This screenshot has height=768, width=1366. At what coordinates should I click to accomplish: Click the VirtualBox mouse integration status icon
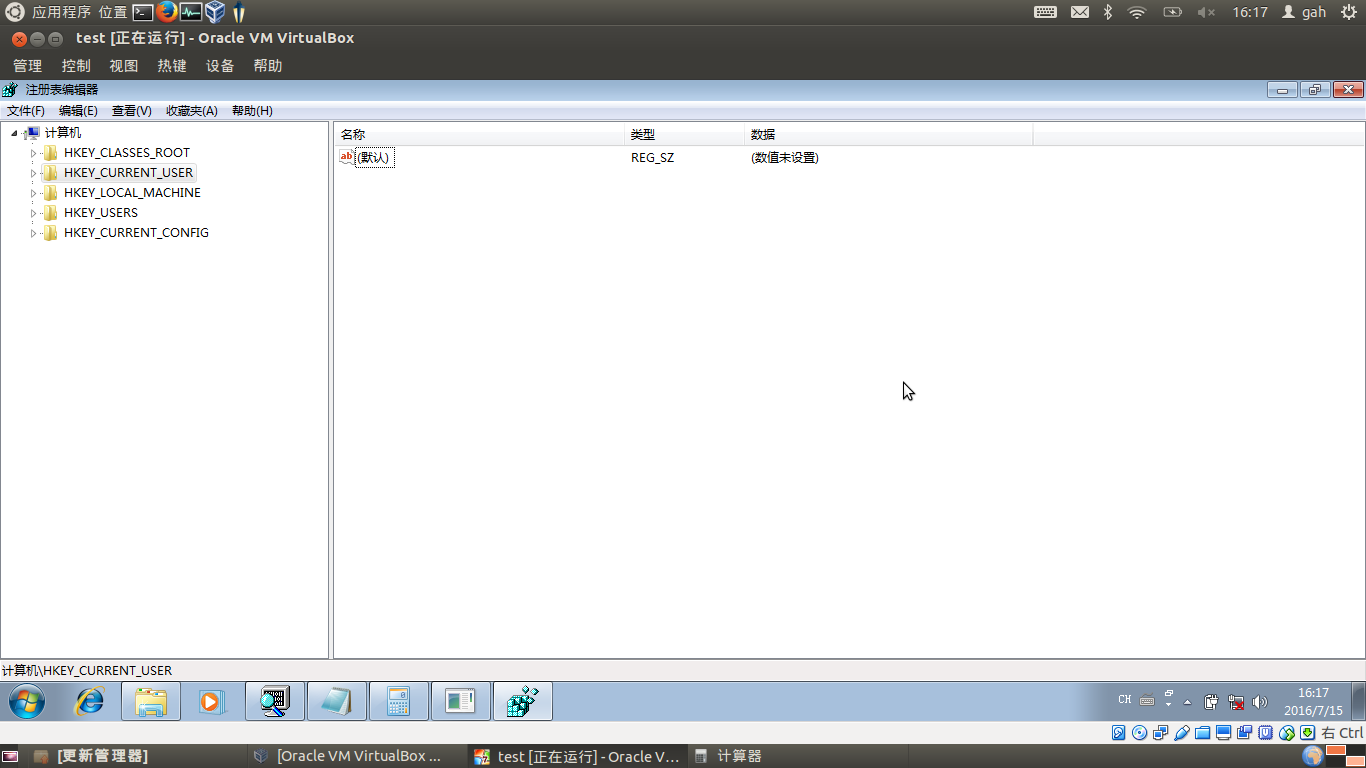coord(1287,733)
